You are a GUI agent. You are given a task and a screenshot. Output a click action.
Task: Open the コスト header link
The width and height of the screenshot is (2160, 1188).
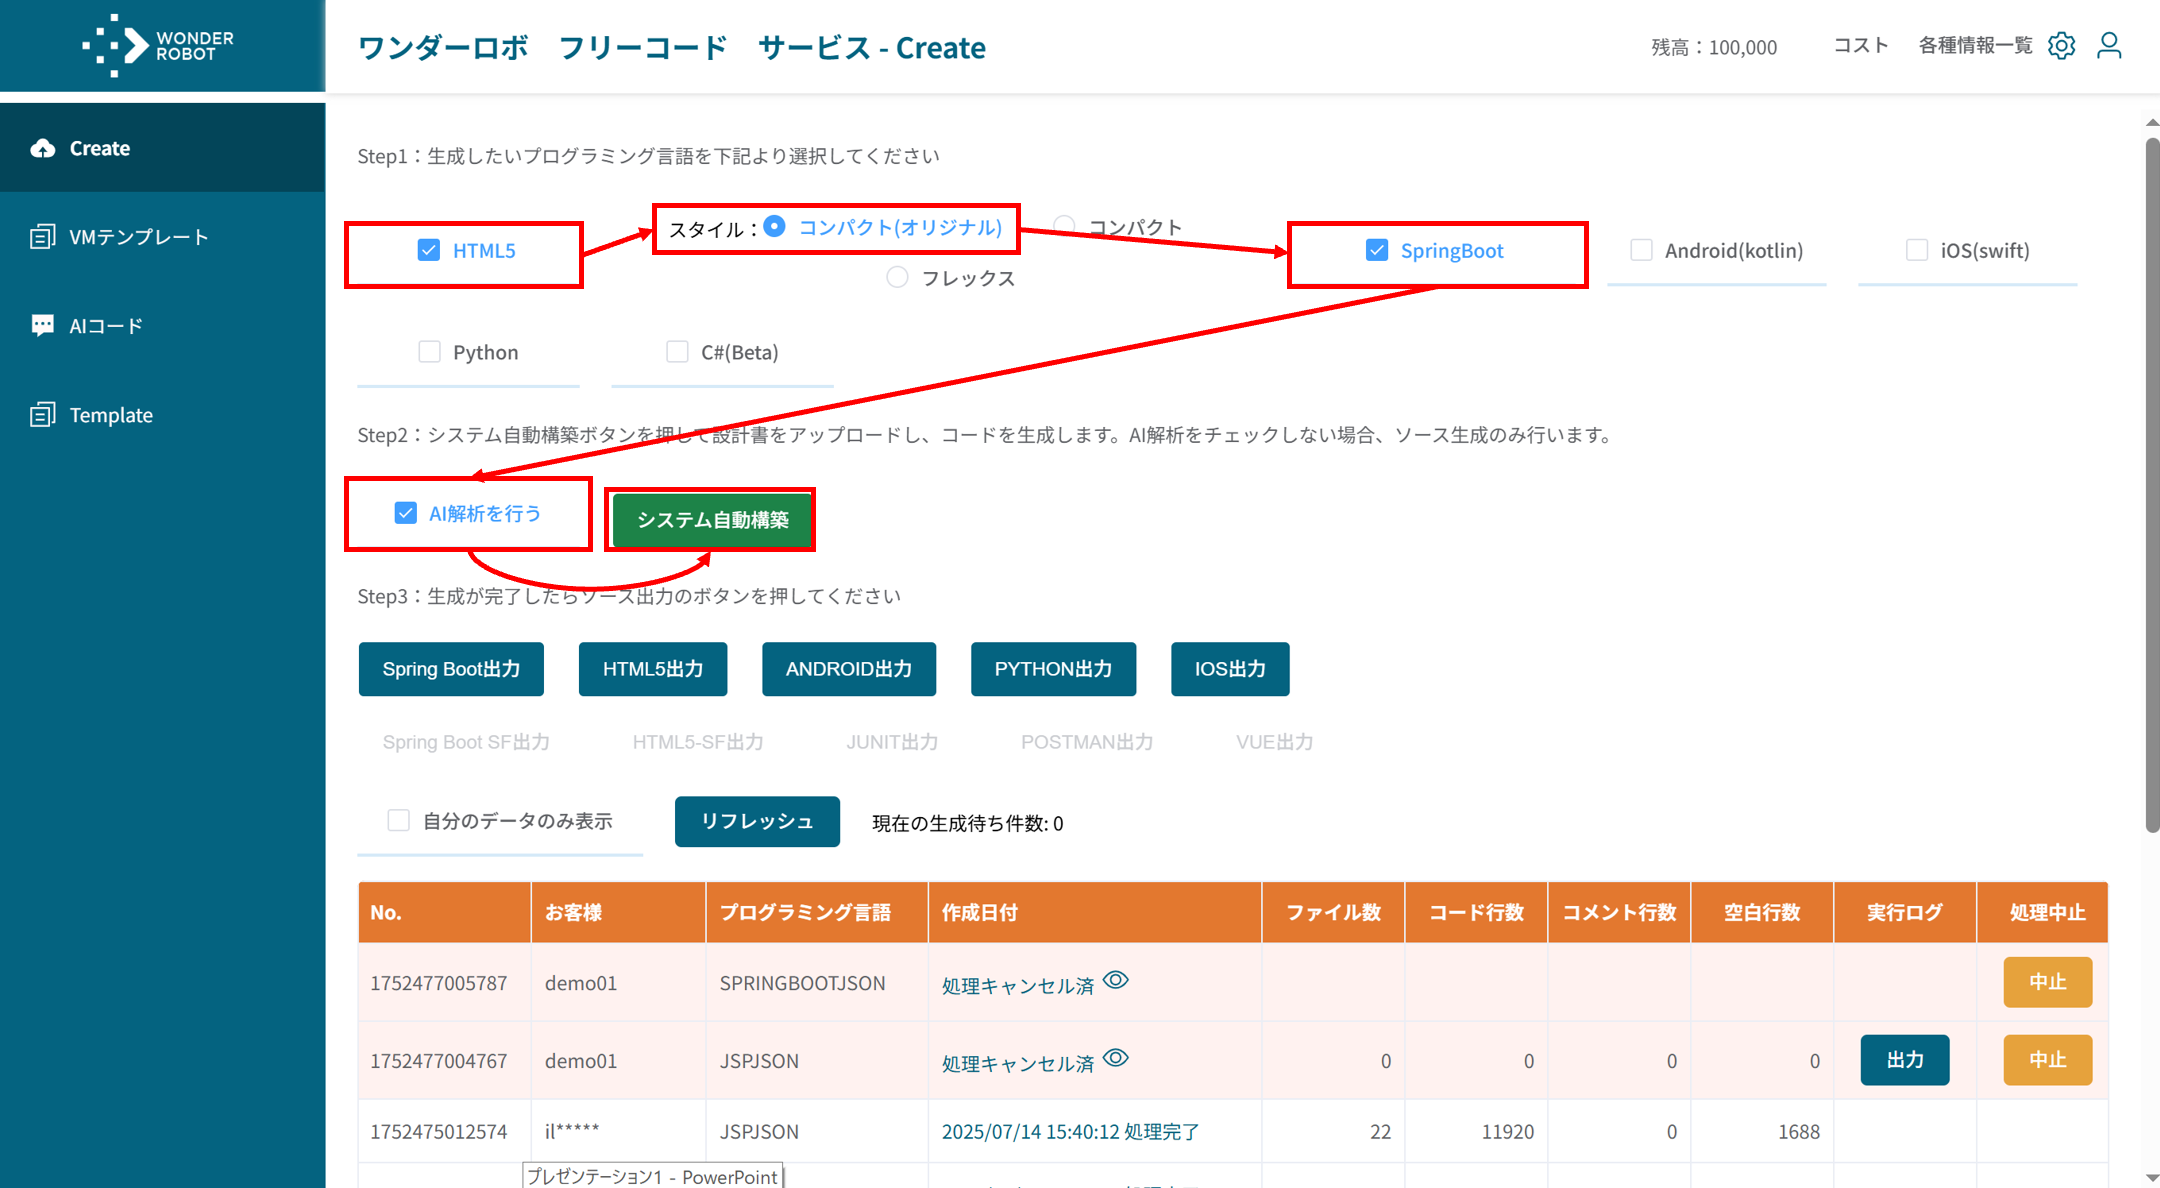tap(1860, 46)
